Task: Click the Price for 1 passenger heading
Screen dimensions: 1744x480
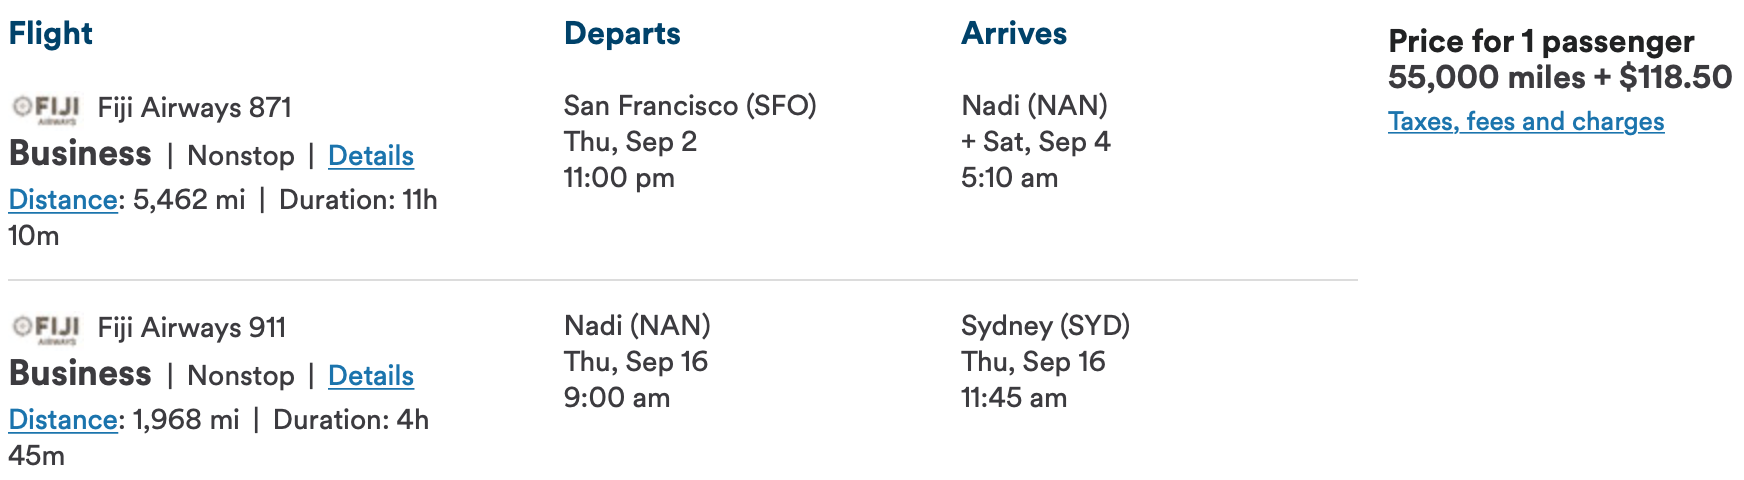Action: coord(1541,42)
